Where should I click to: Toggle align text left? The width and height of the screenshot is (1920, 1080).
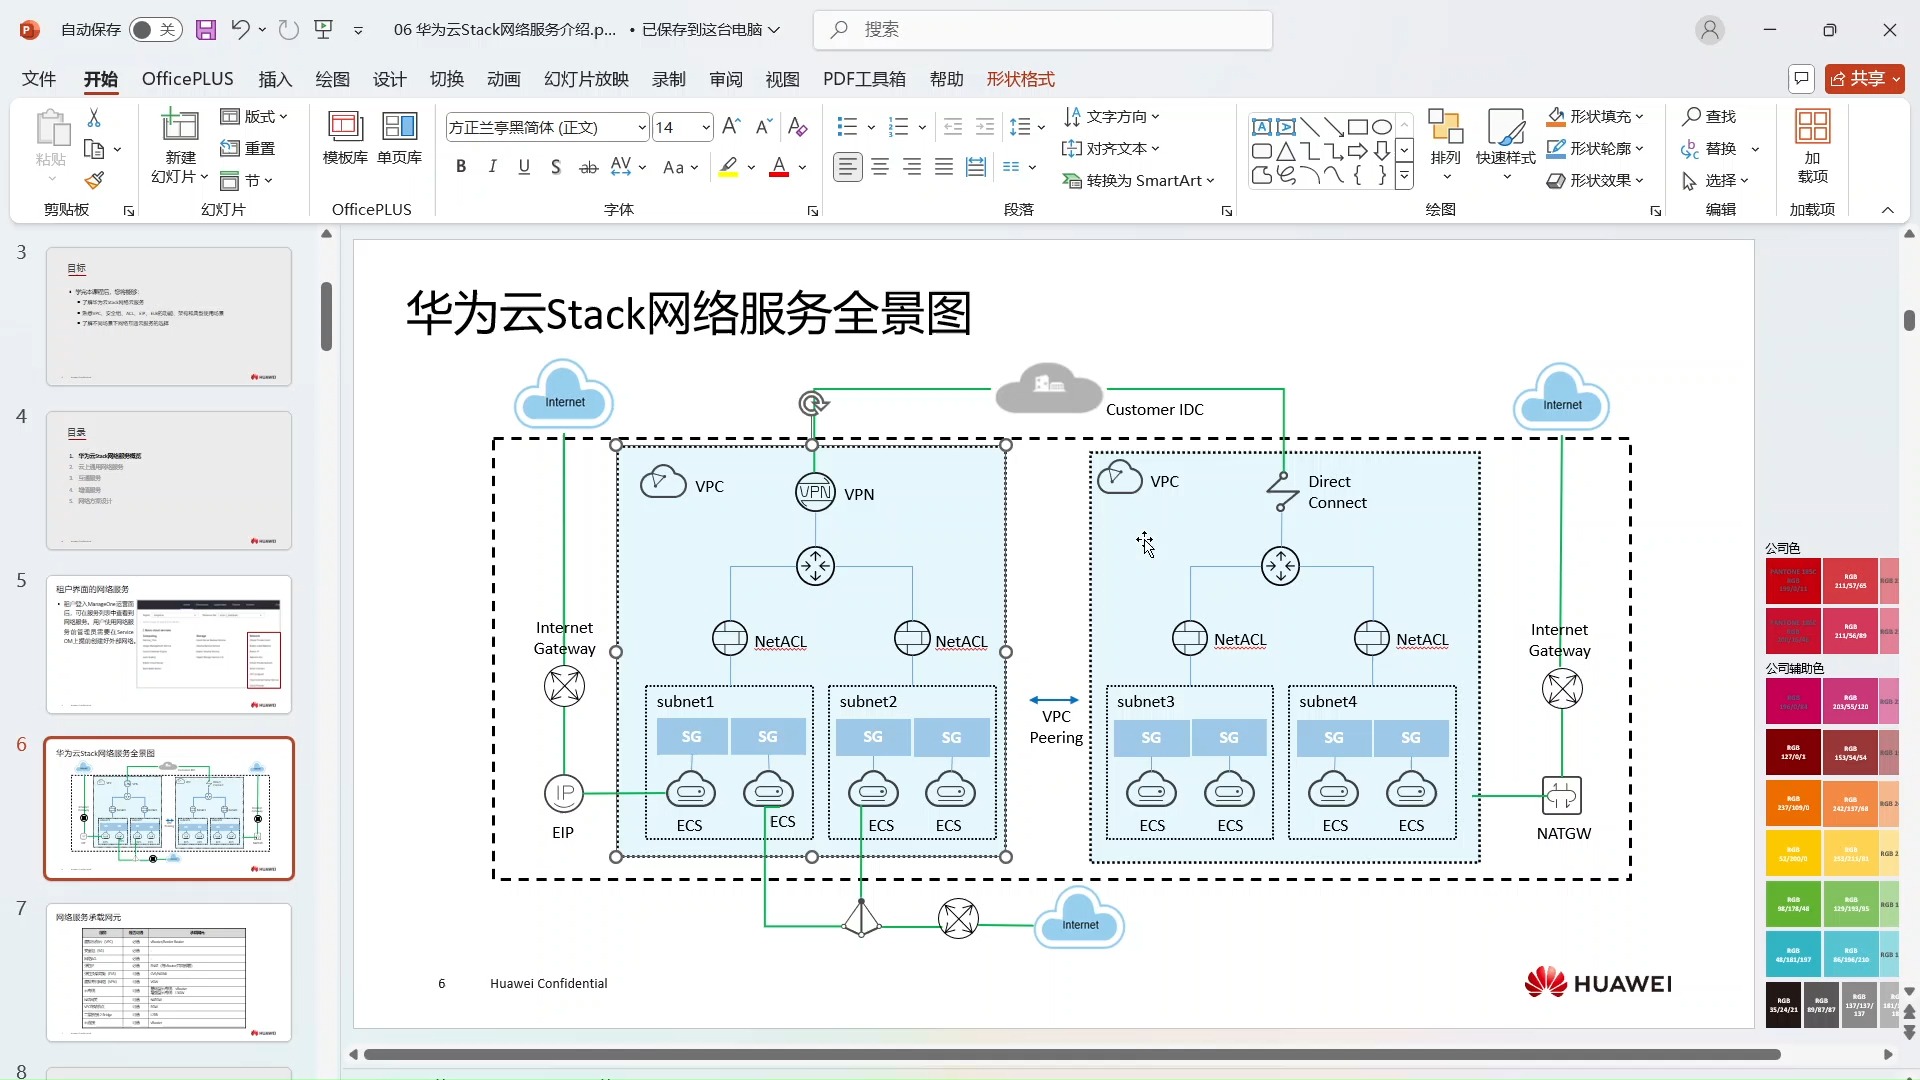848,167
